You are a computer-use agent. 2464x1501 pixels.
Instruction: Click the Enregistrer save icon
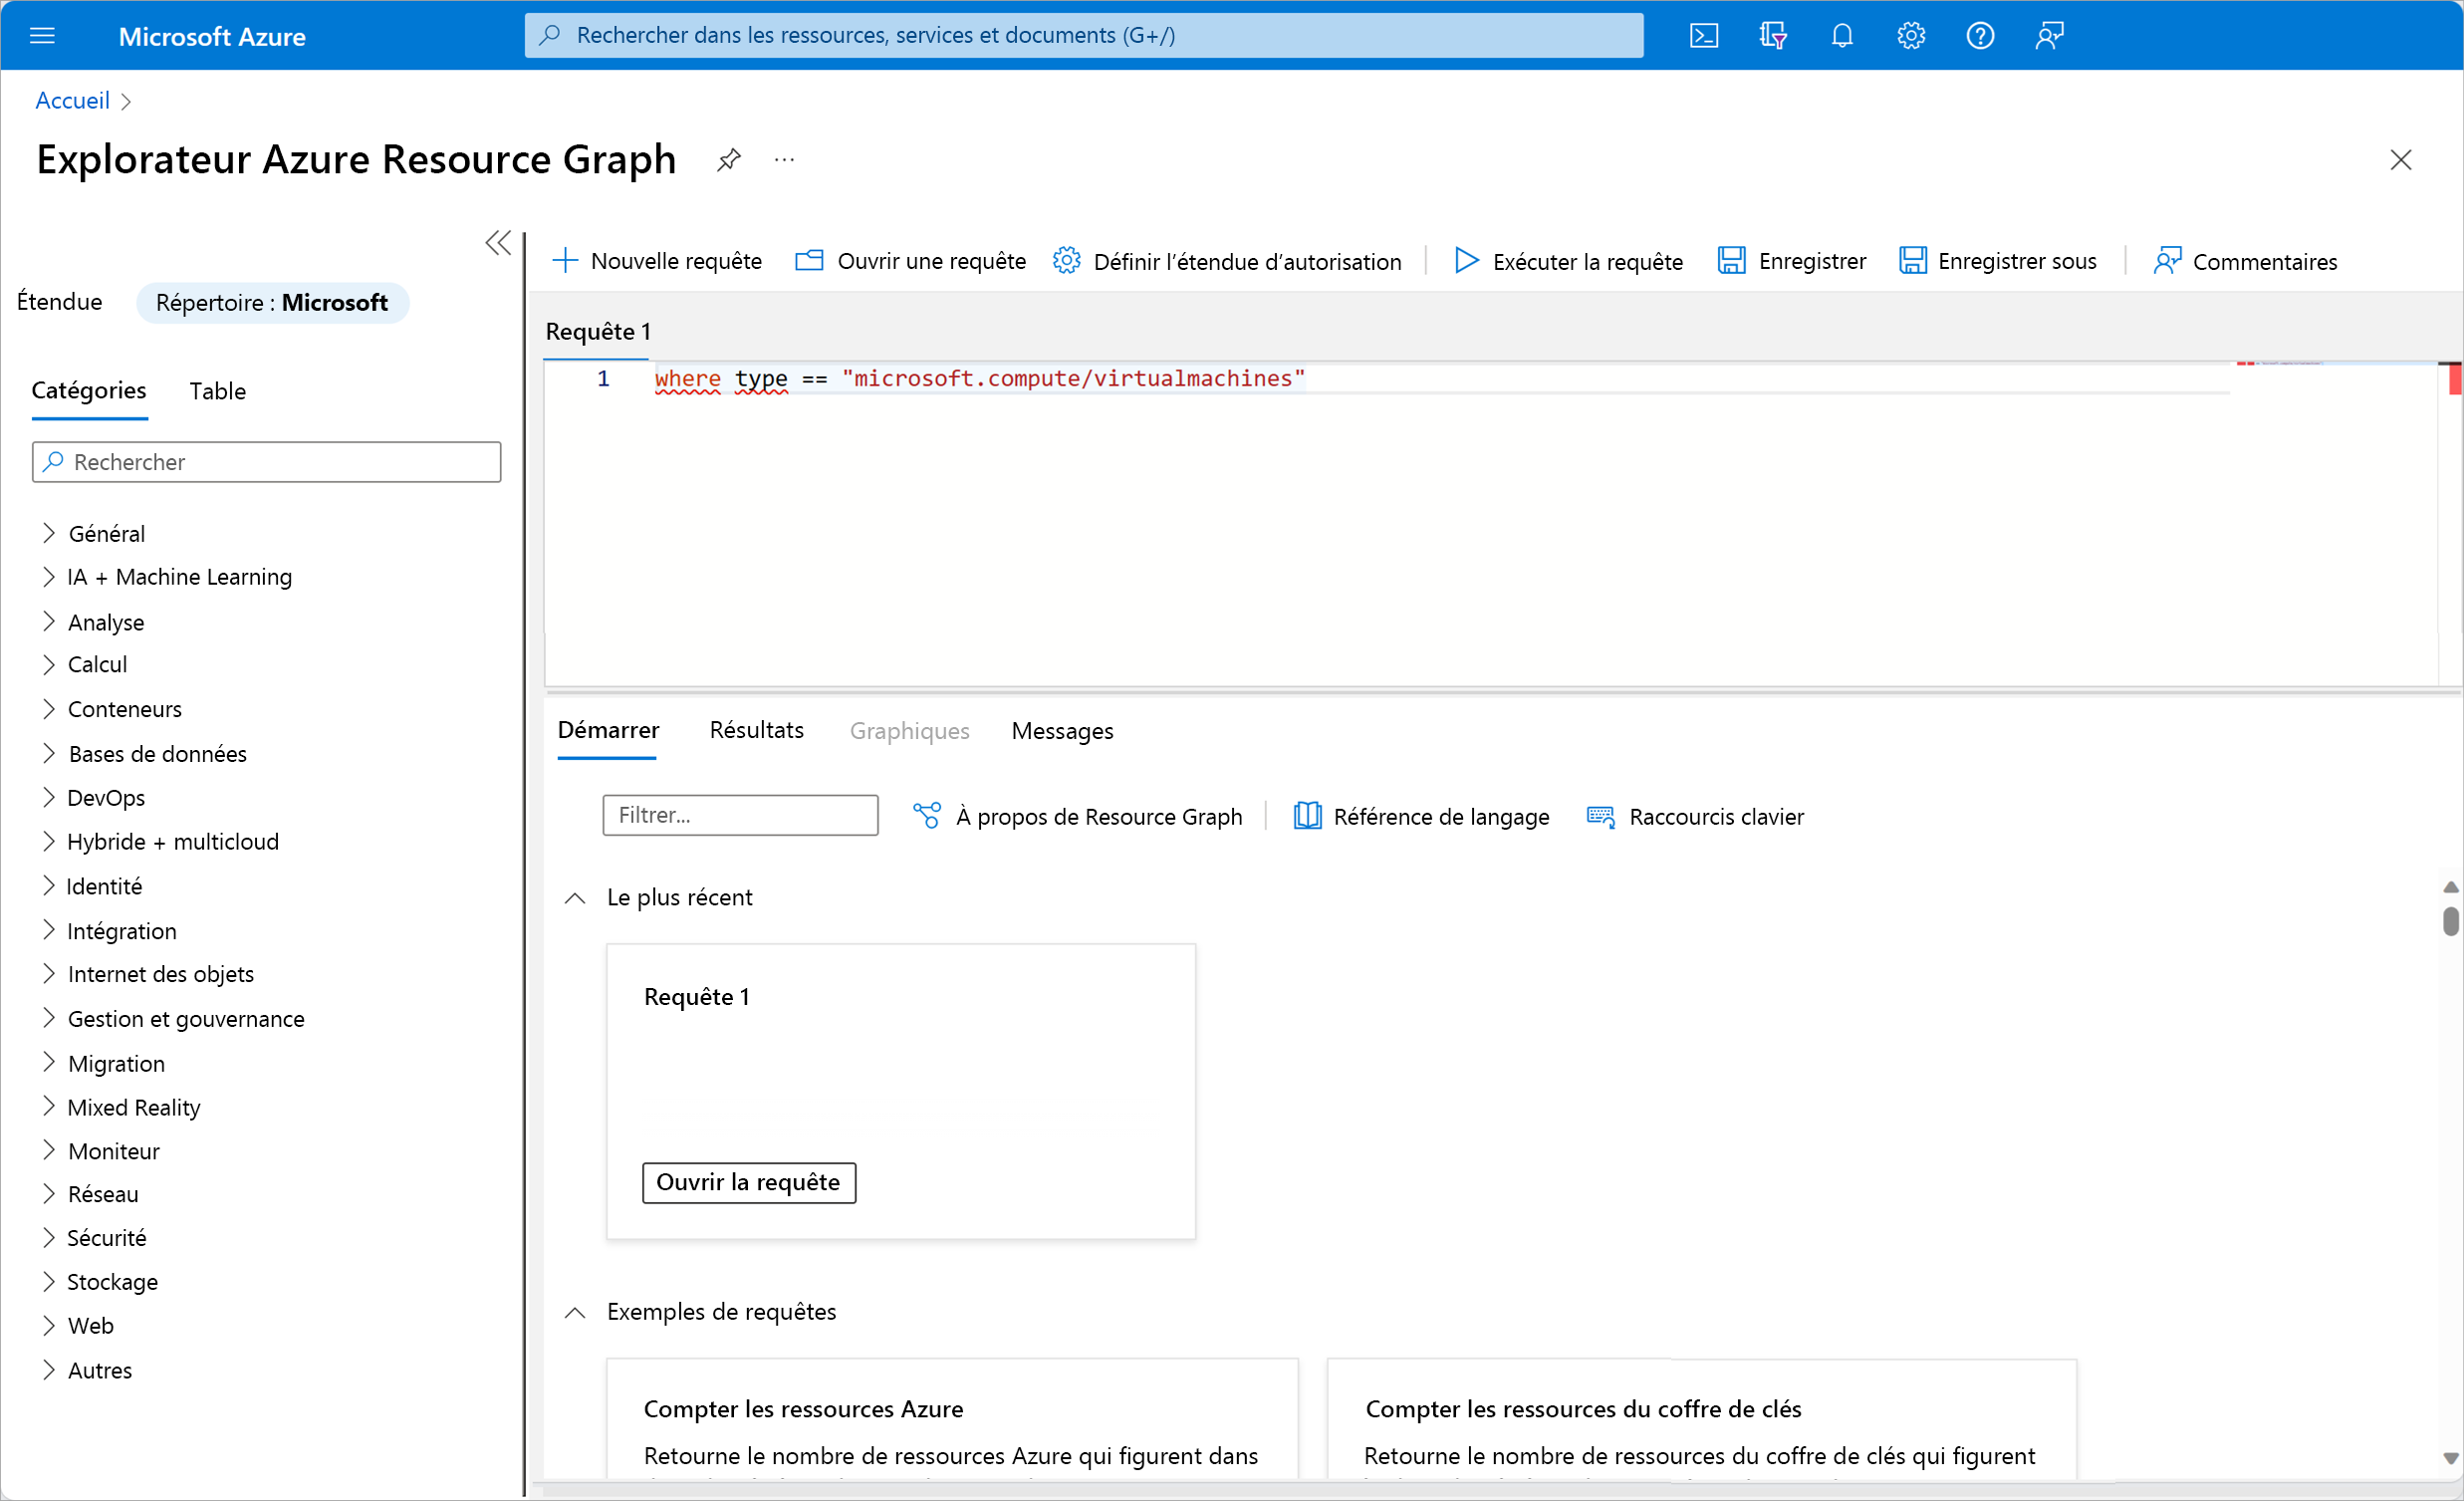(1731, 261)
